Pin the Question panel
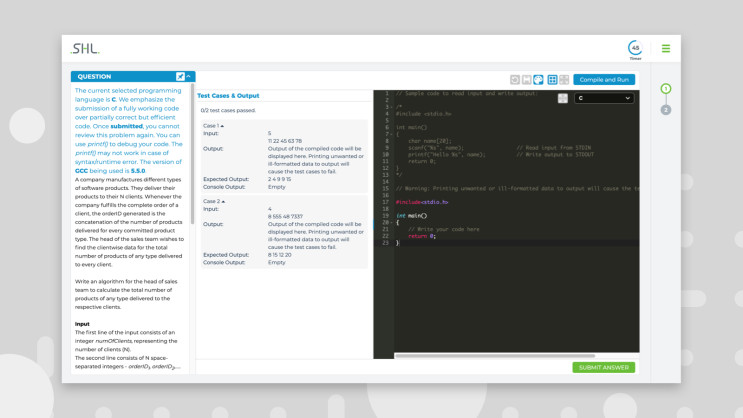 click(x=180, y=76)
